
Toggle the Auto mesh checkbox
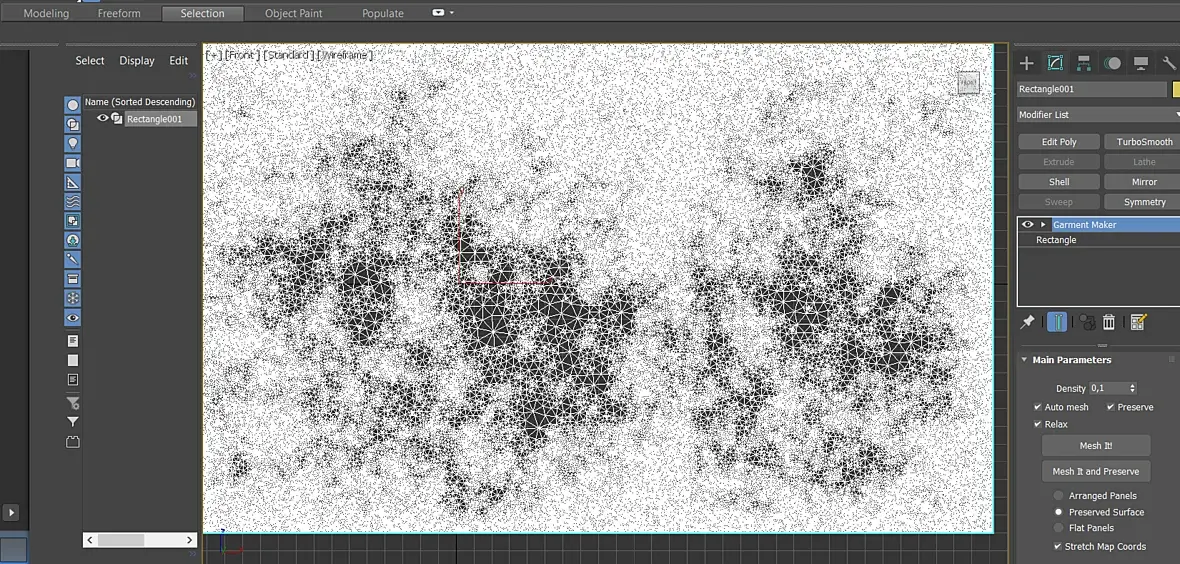click(1039, 407)
